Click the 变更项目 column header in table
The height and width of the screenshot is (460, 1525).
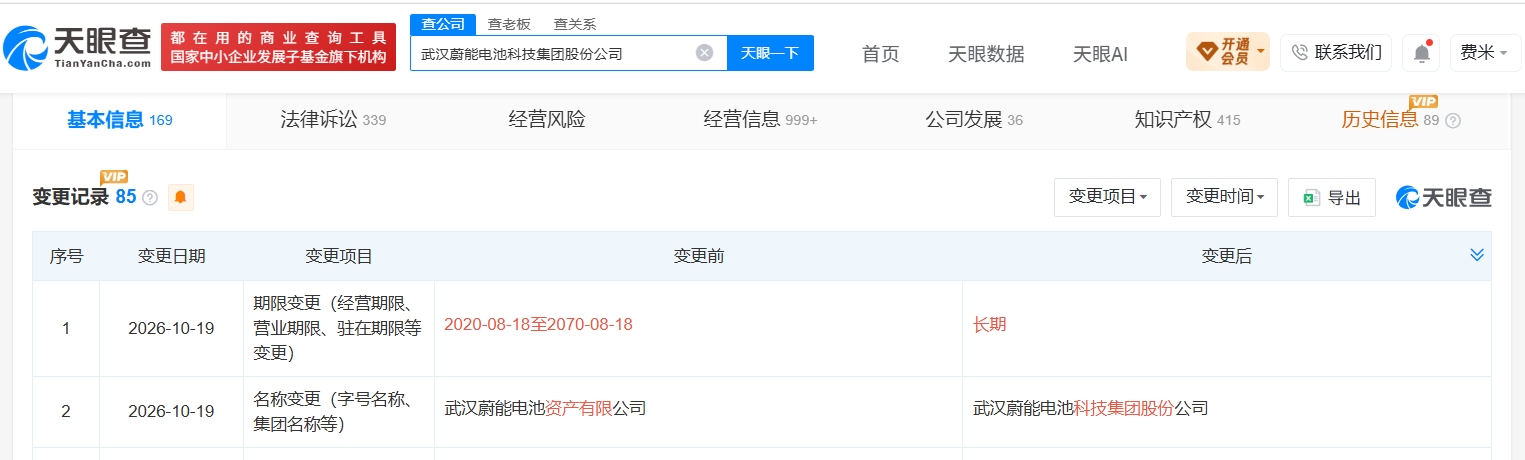pos(339,256)
